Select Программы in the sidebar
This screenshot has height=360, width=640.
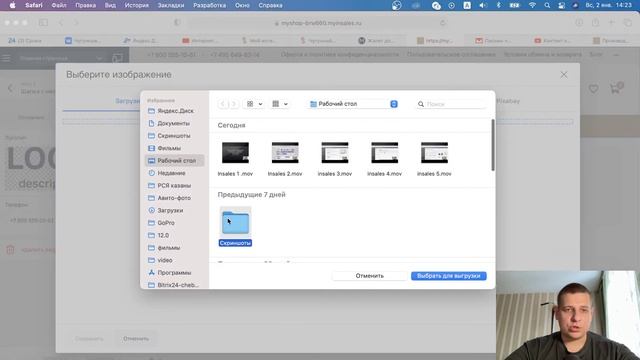tap(174, 273)
